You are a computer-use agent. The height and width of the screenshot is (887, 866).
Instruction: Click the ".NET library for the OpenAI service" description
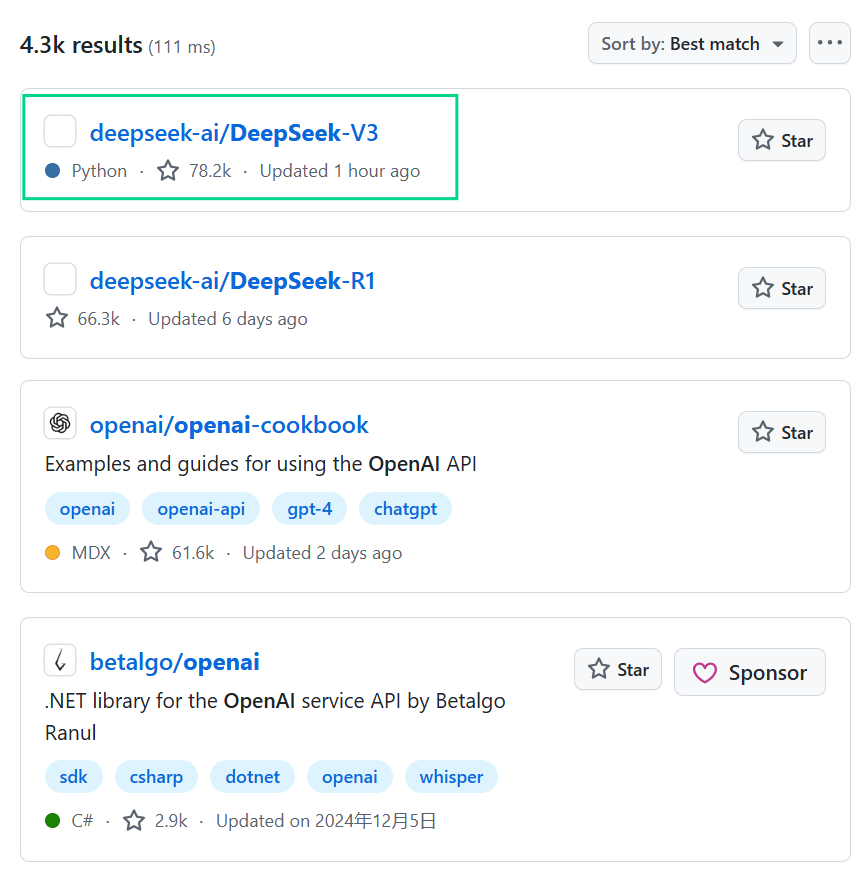click(275, 717)
